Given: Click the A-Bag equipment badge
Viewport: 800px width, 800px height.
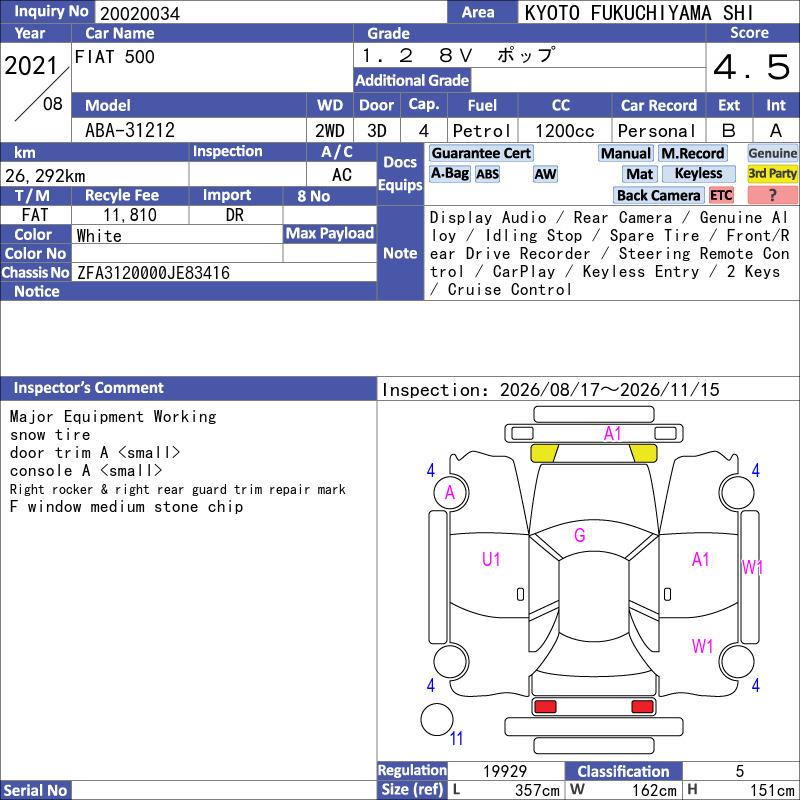Looking at the screenshot, I should 449,173.
